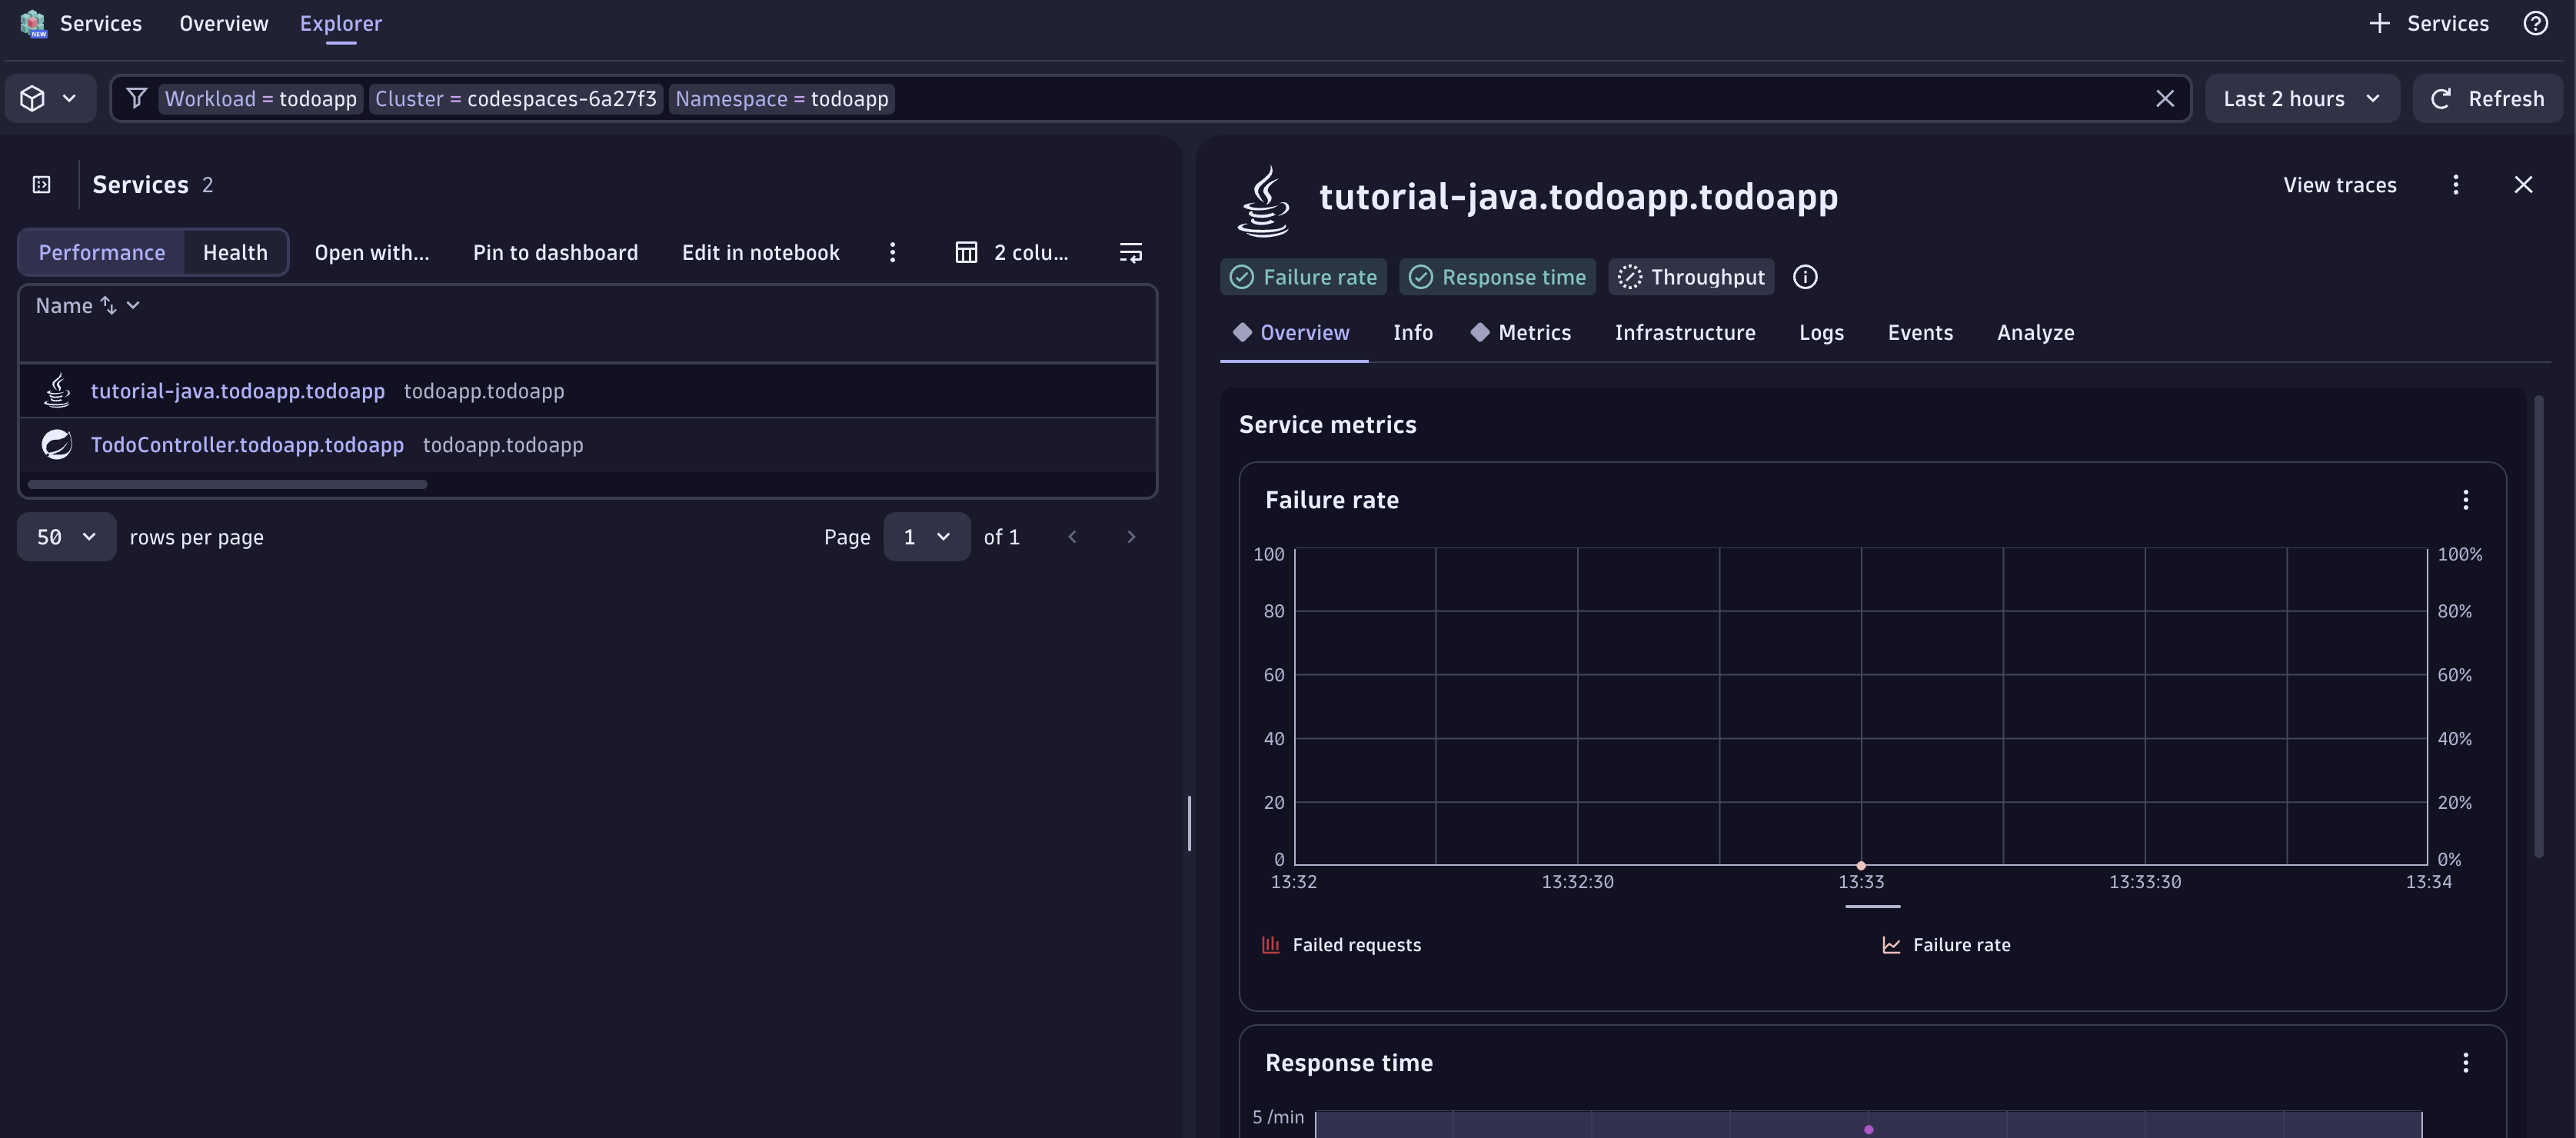Toggle line wrap icon in table toolbar

point(1130,252)
